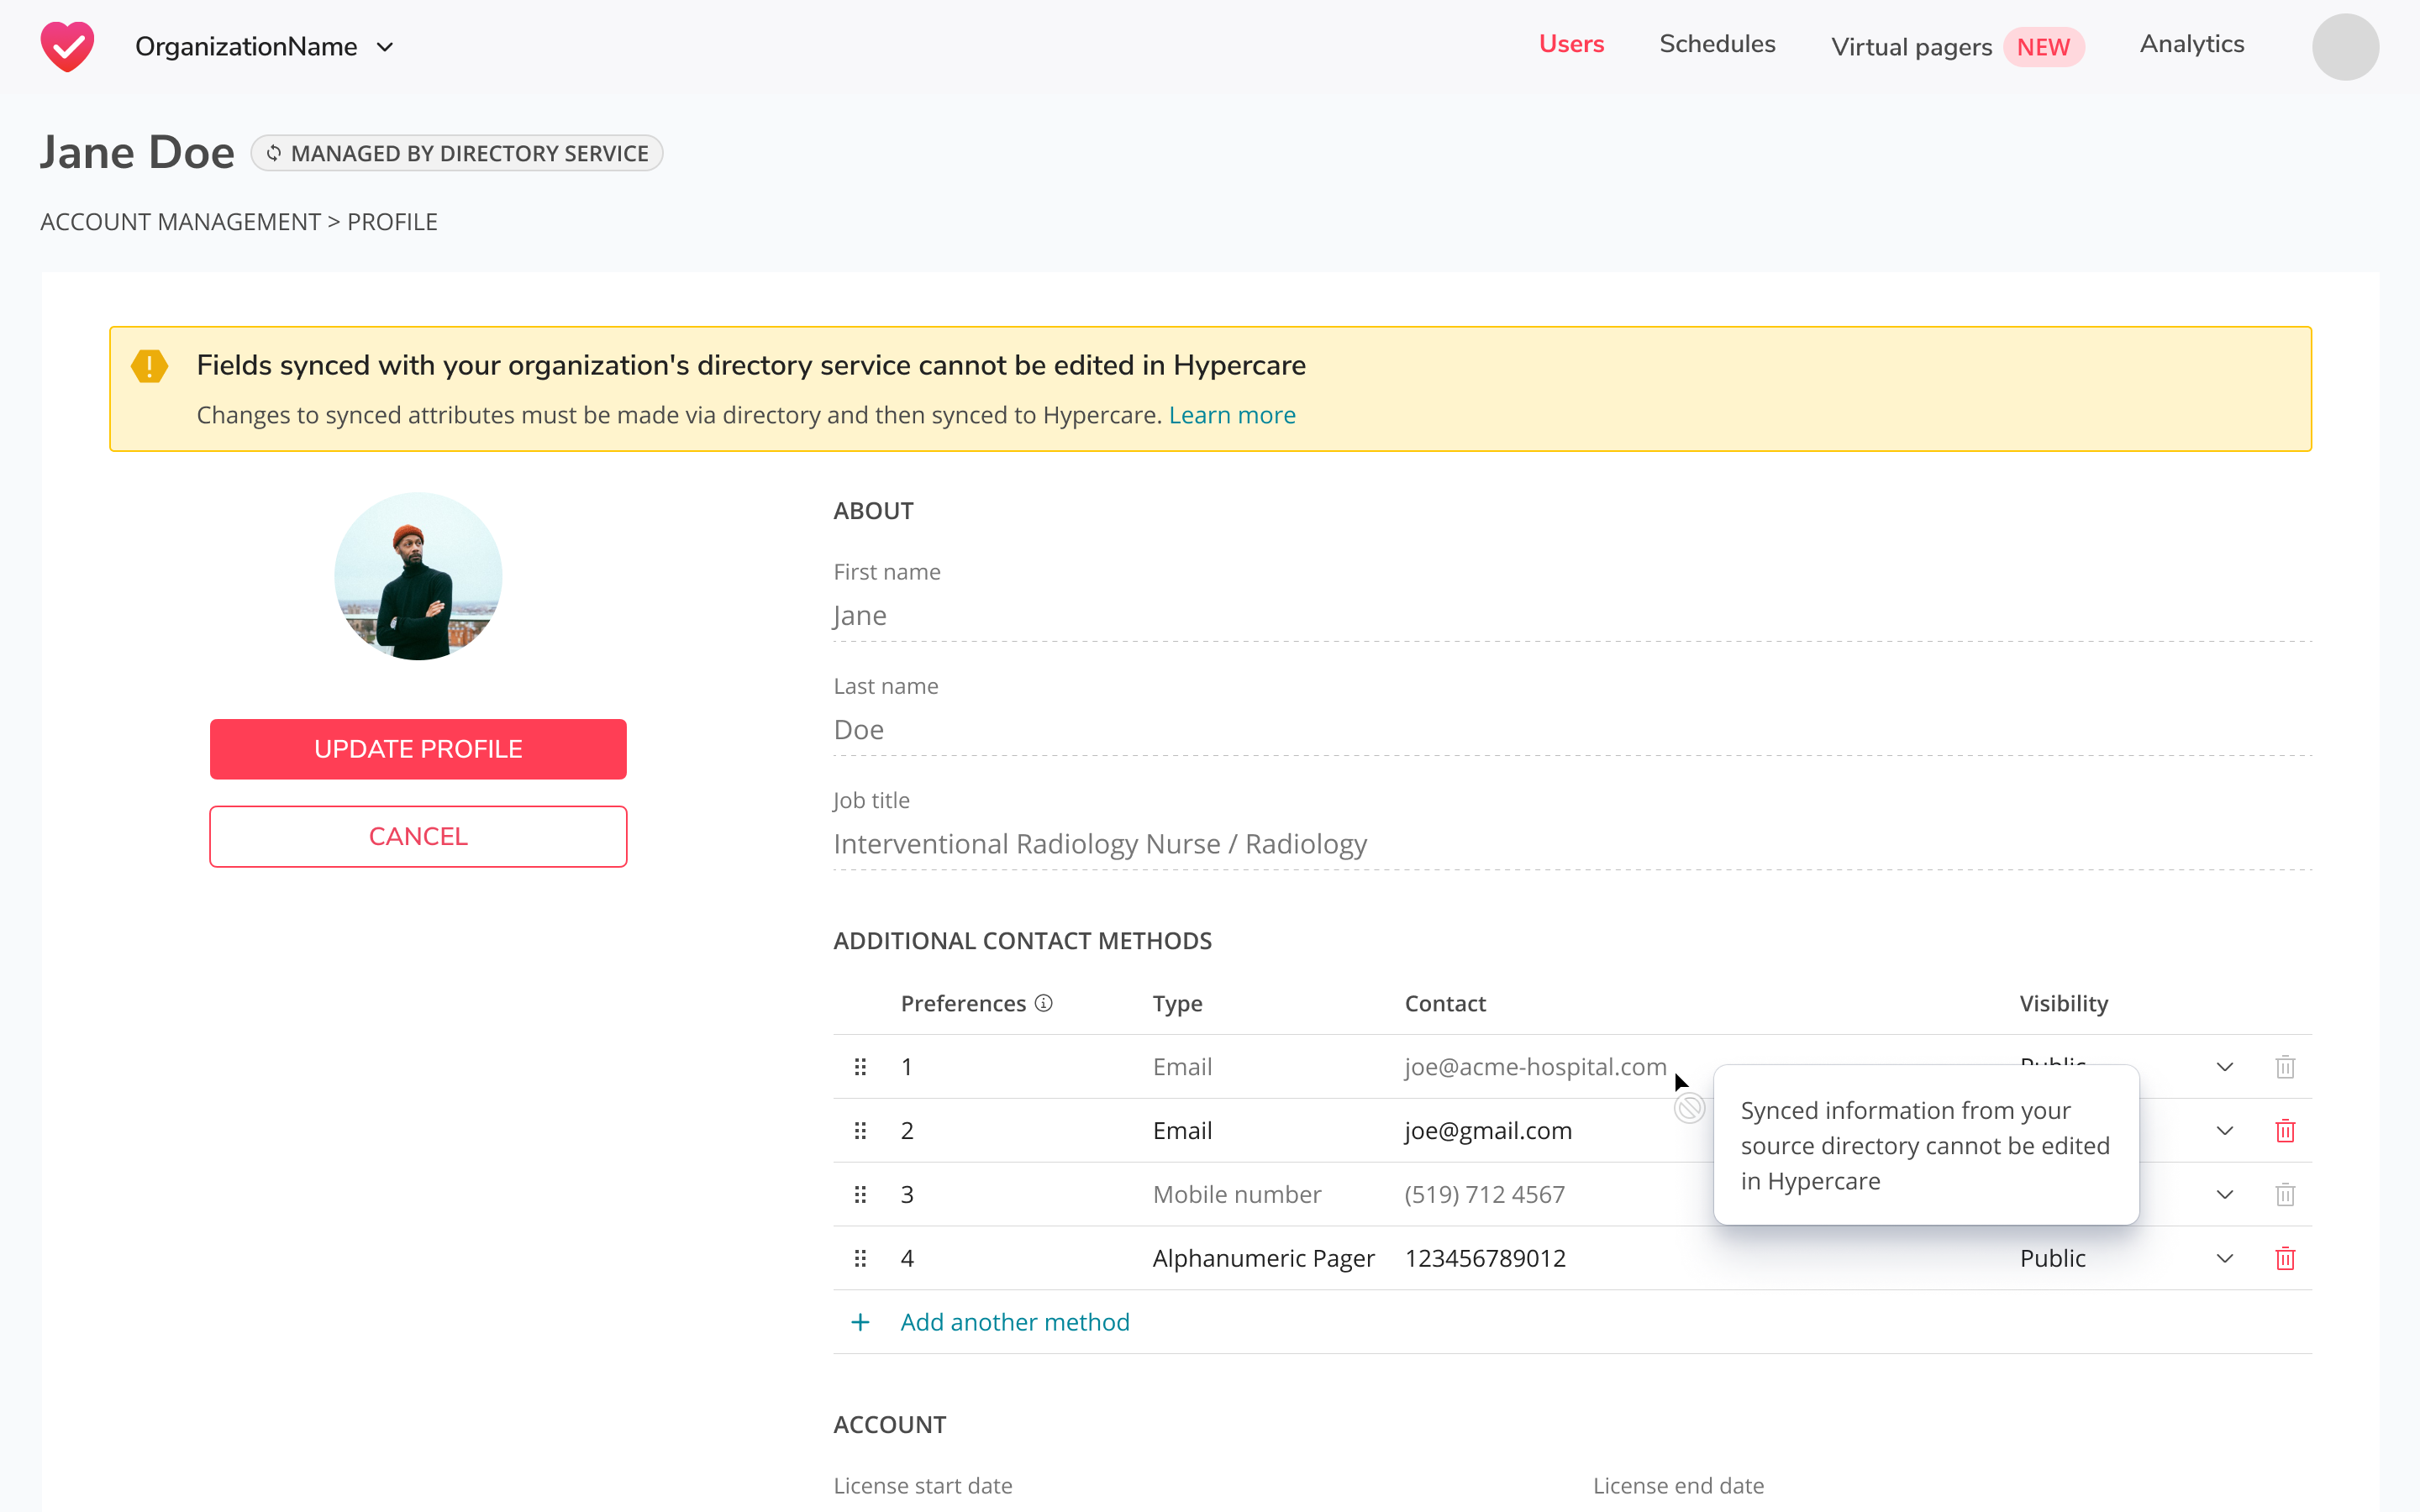The height and width of the screenshot is (1512, 2420).
Task: Switch to the Schedules tab
Action: (1717, 44)
